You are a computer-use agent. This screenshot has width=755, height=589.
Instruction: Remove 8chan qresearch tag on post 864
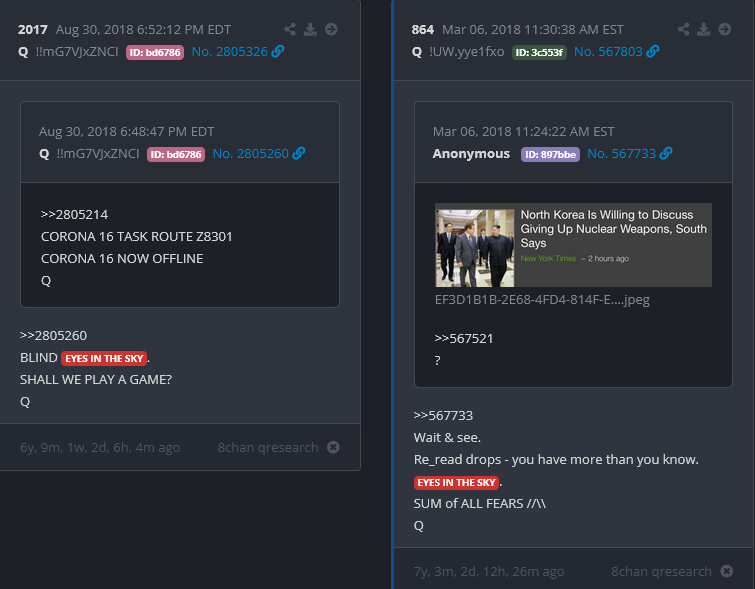pos(727,571)
